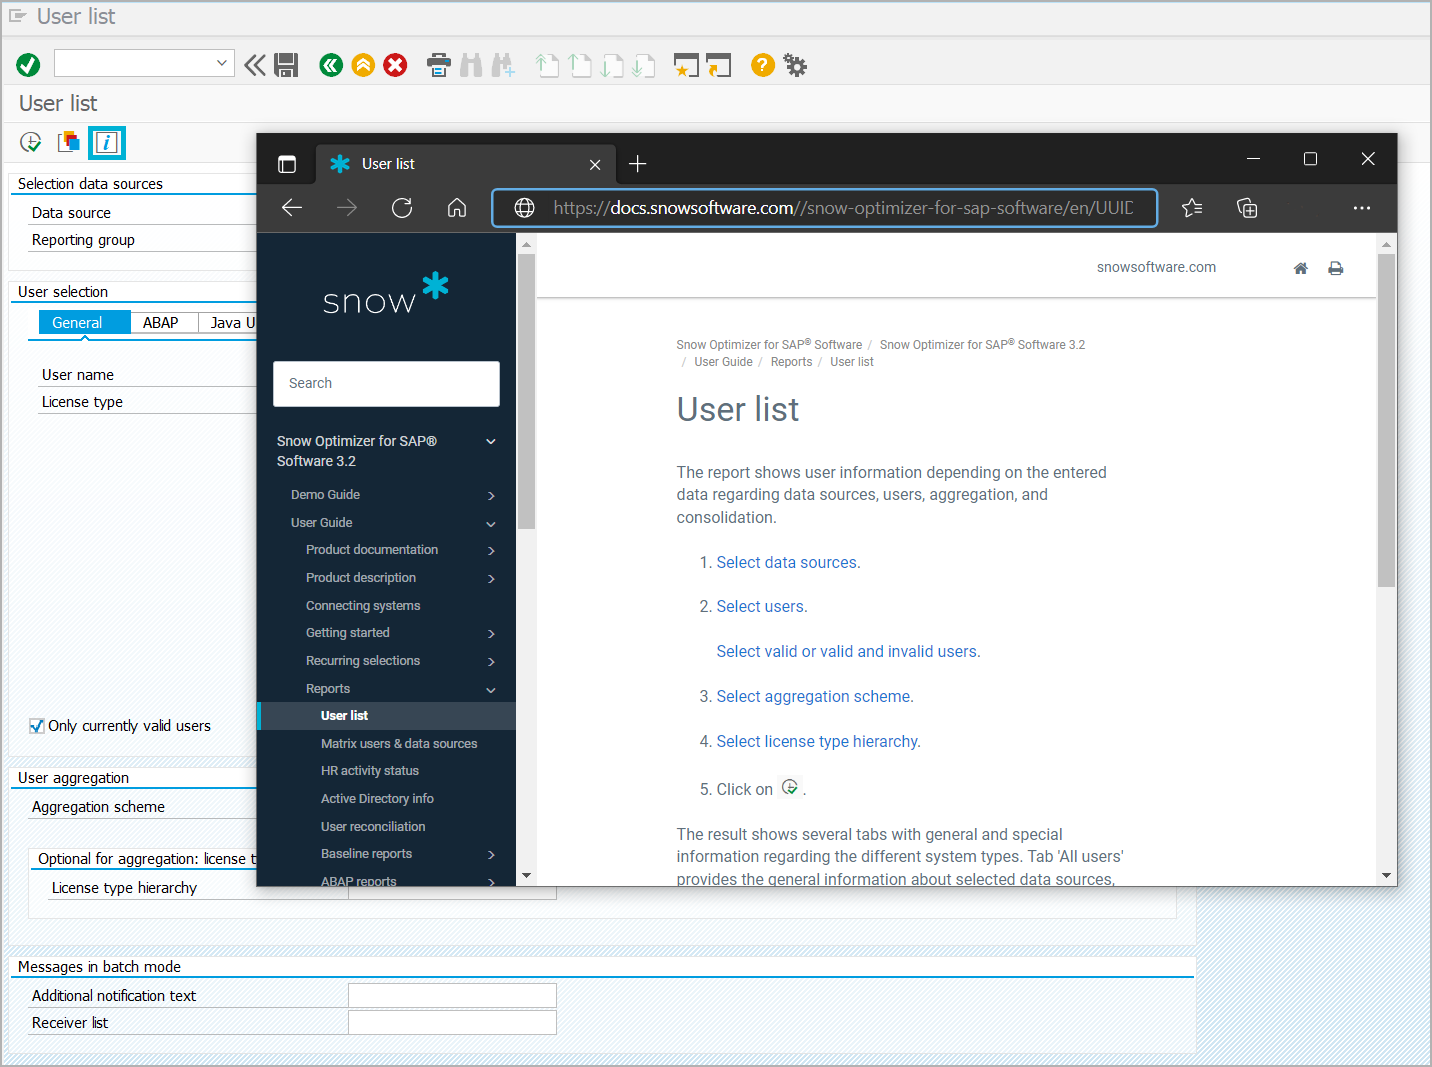Open browser Settings and more menu
1432x1067 pixels.
click(1362, 208)
